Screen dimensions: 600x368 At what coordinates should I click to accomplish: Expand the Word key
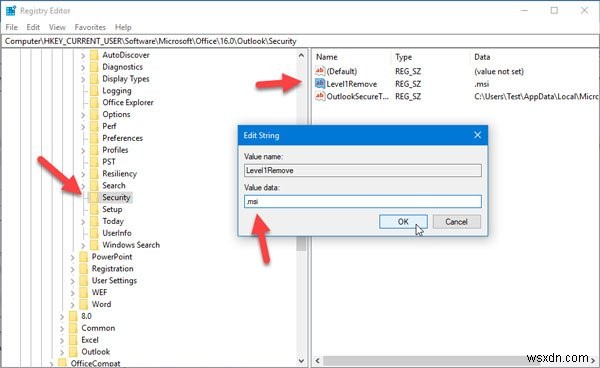click(73, 304)
